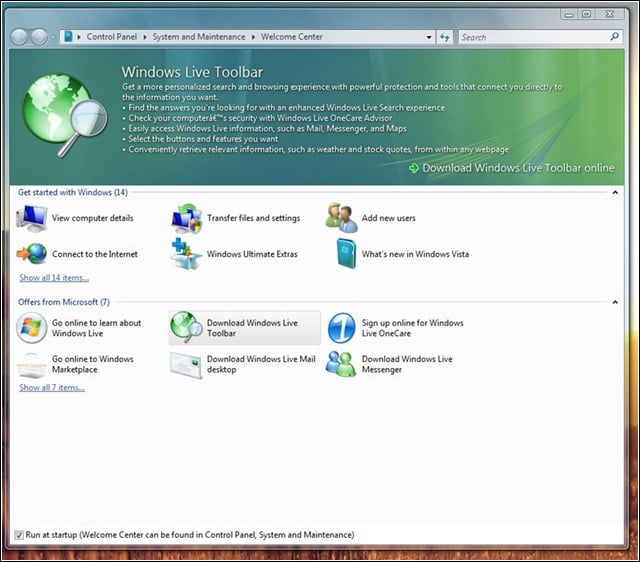Collapse the Offers from Microsoft section
640x562 pixels.
pos(615,302)
